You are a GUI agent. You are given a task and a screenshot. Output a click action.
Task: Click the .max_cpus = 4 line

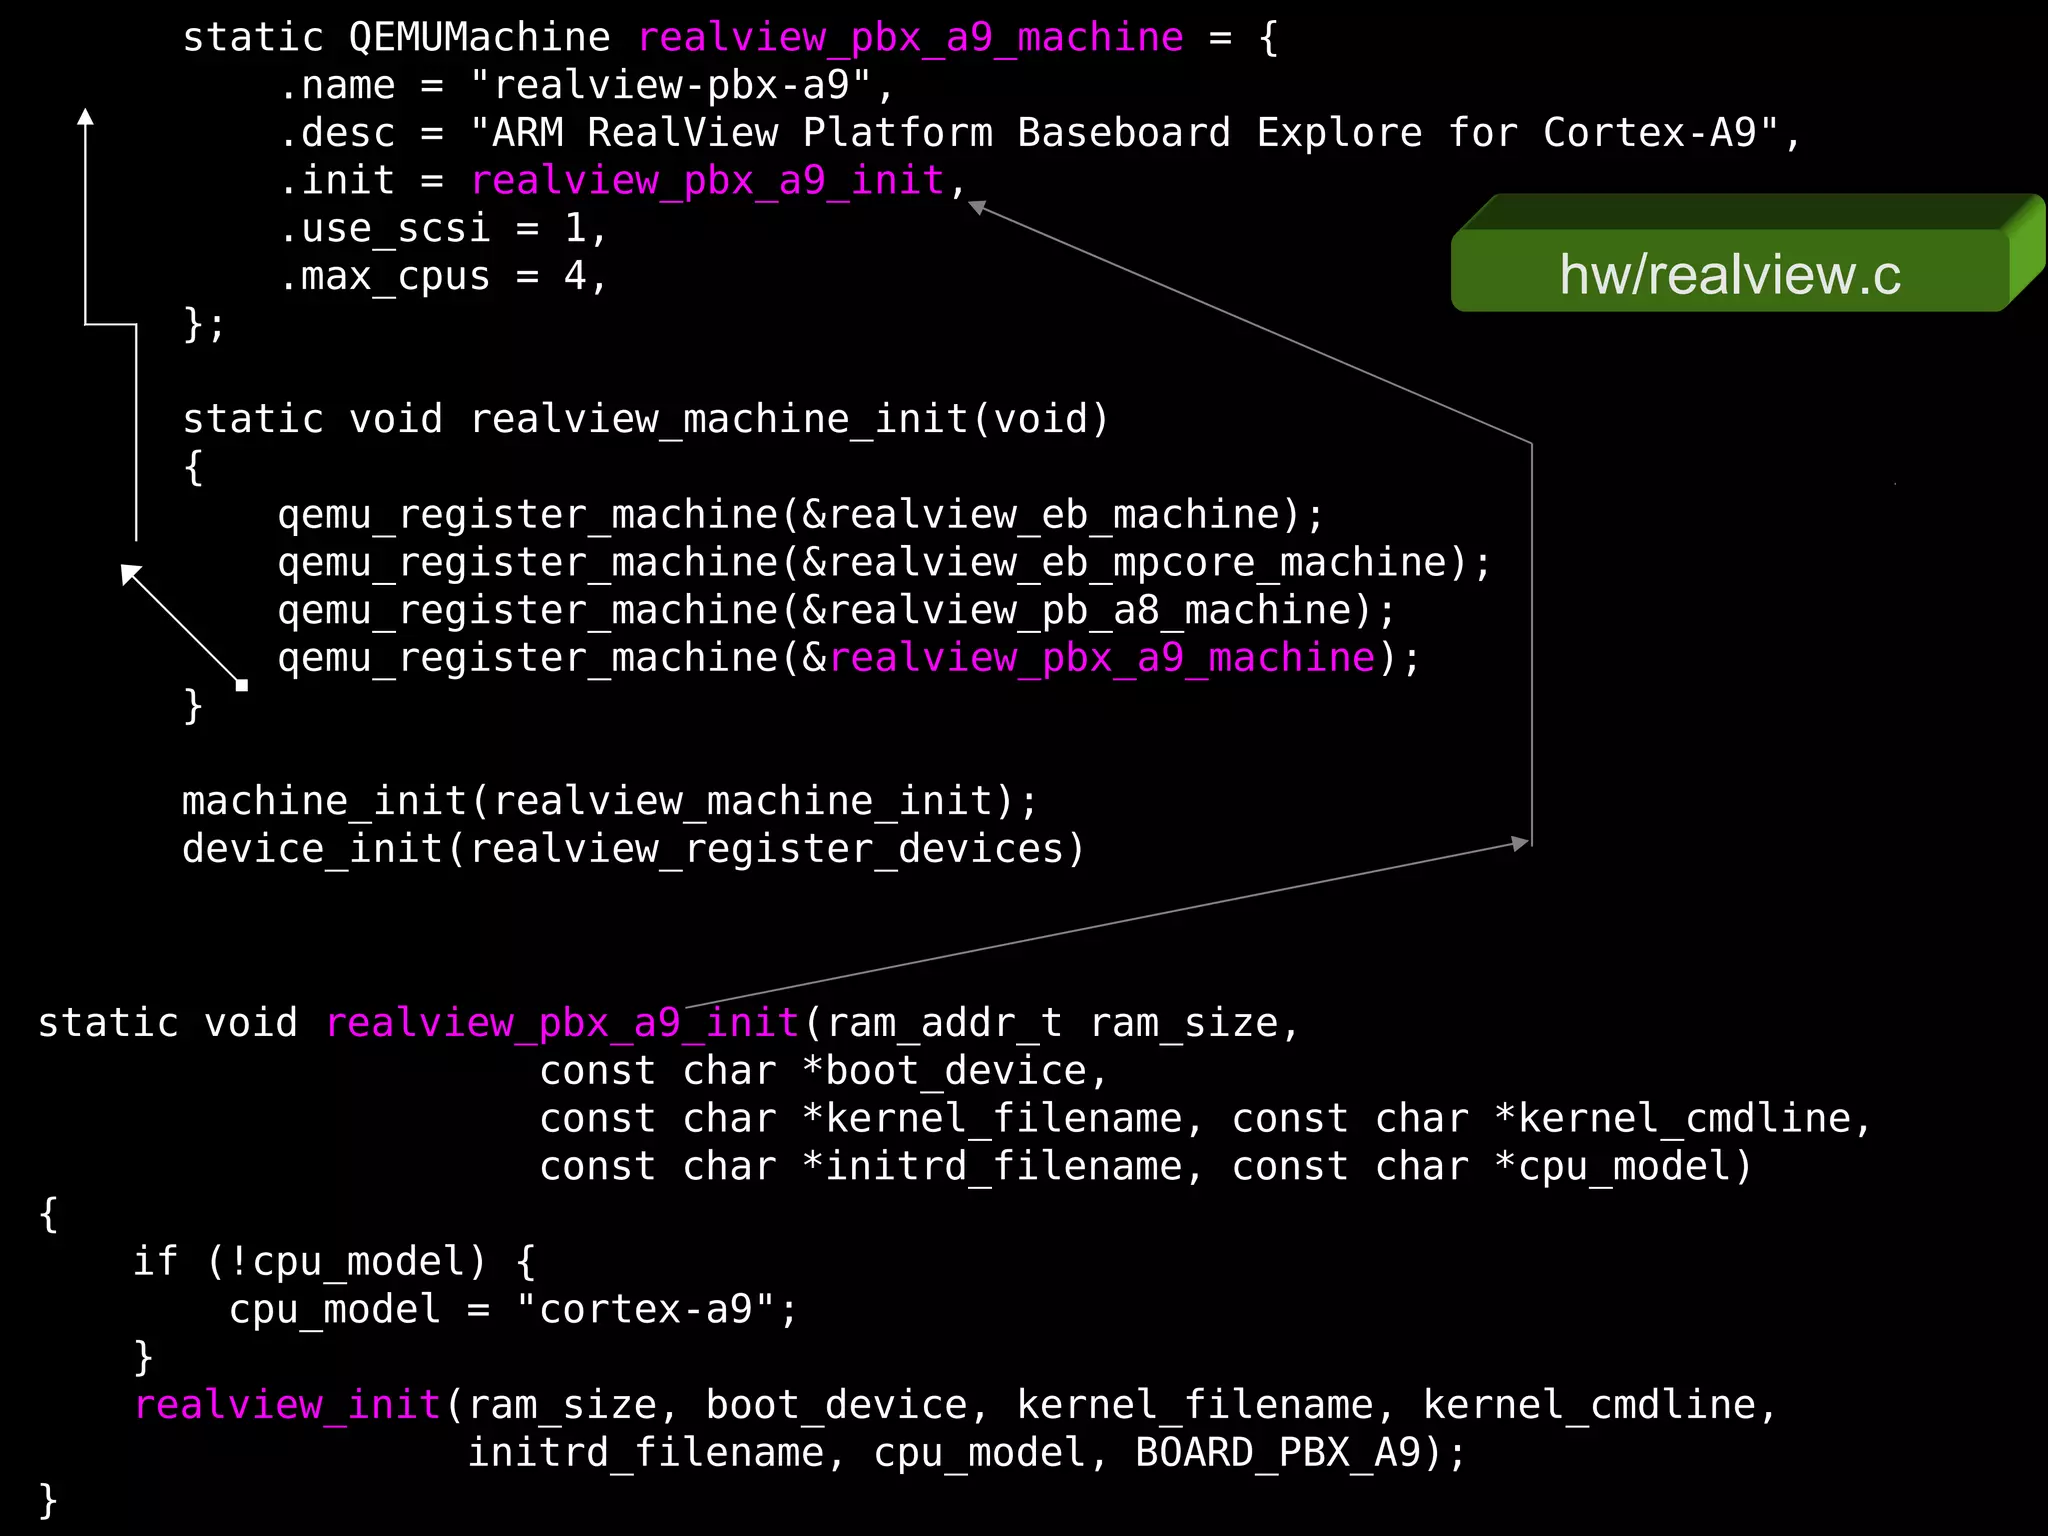pyautogui.click(x=443, y=277)
